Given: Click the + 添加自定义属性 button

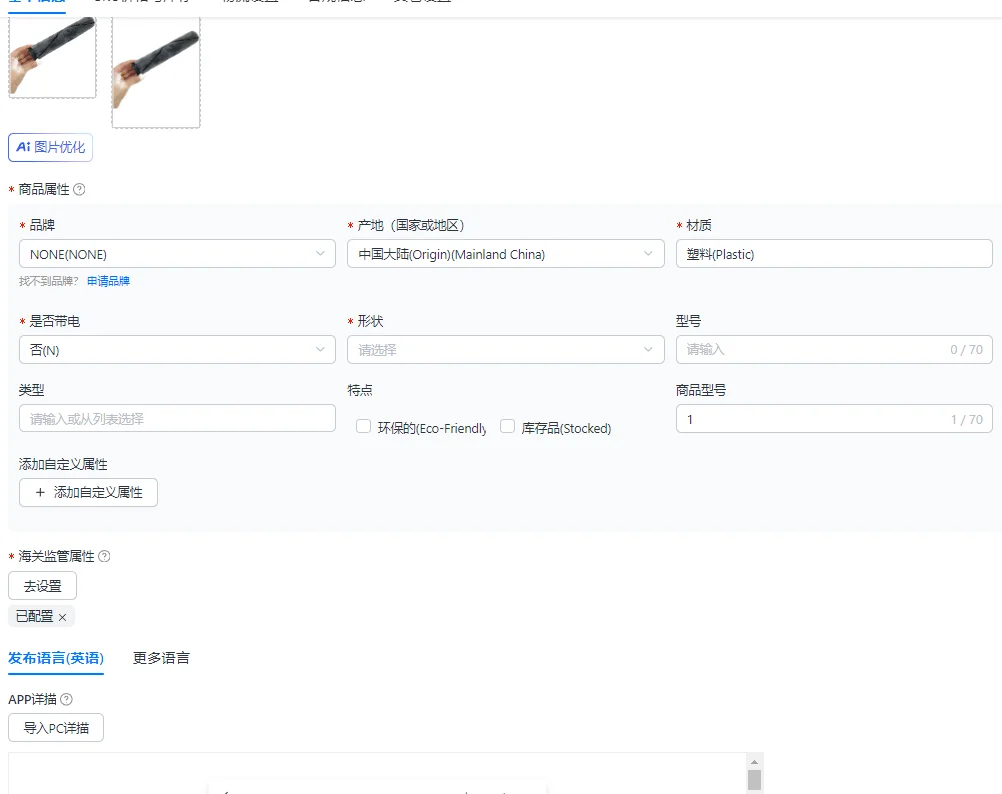Looking at the screenshot, I should pos(88,492).
